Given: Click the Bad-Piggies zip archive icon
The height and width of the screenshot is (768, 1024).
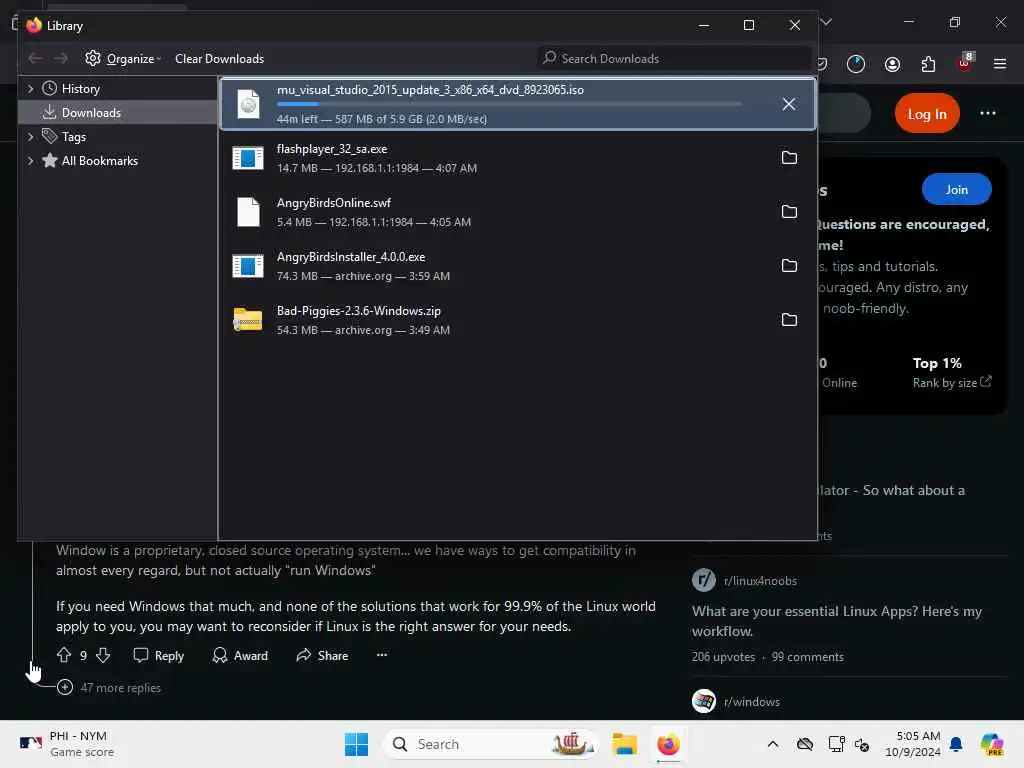Looking at the screenshot, I should click(248, 320).
